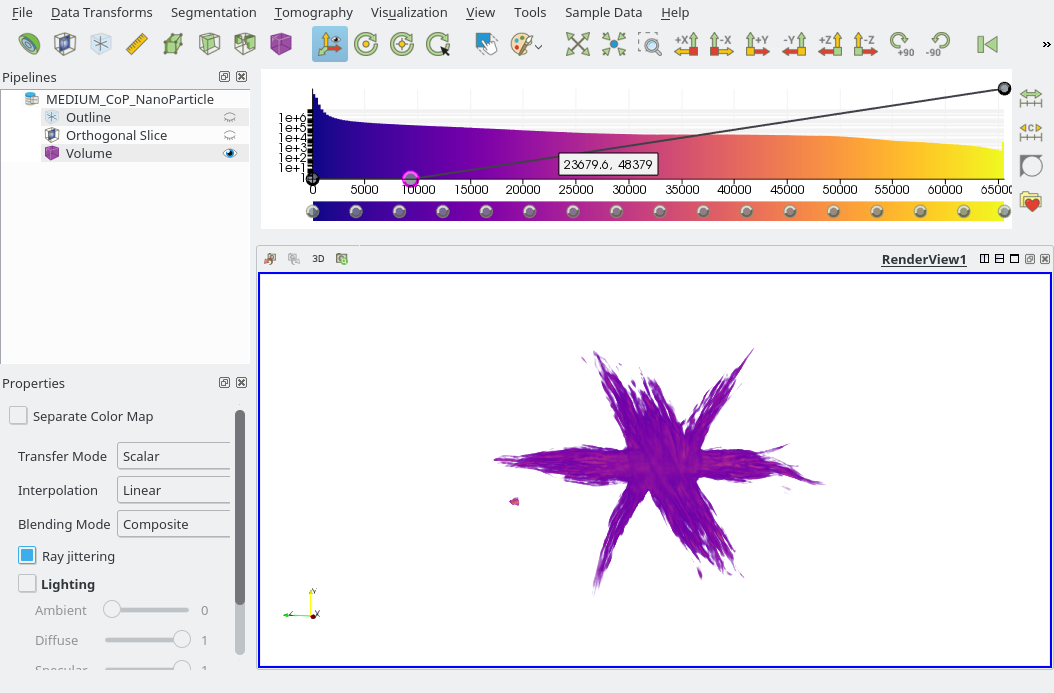This screenshot has width=1054, height=693.
Task: Click the pink-highlighted opacity control point
Action: pos(411,179)
